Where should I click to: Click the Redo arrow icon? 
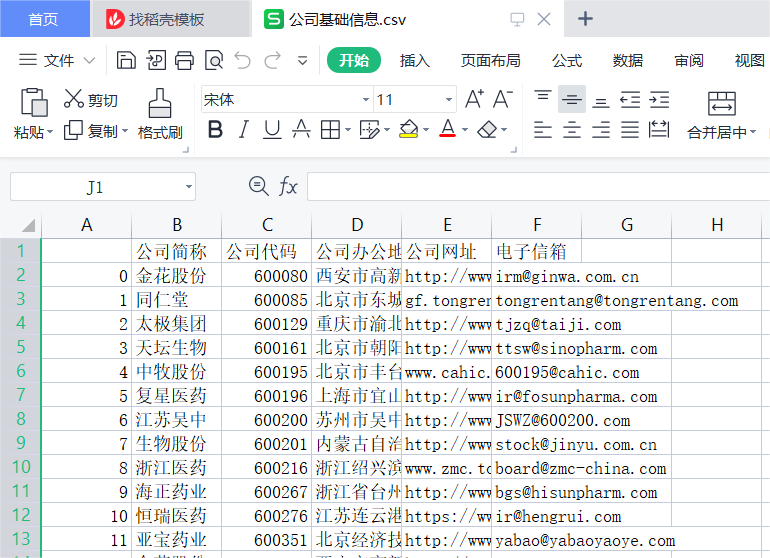point(273,60)
